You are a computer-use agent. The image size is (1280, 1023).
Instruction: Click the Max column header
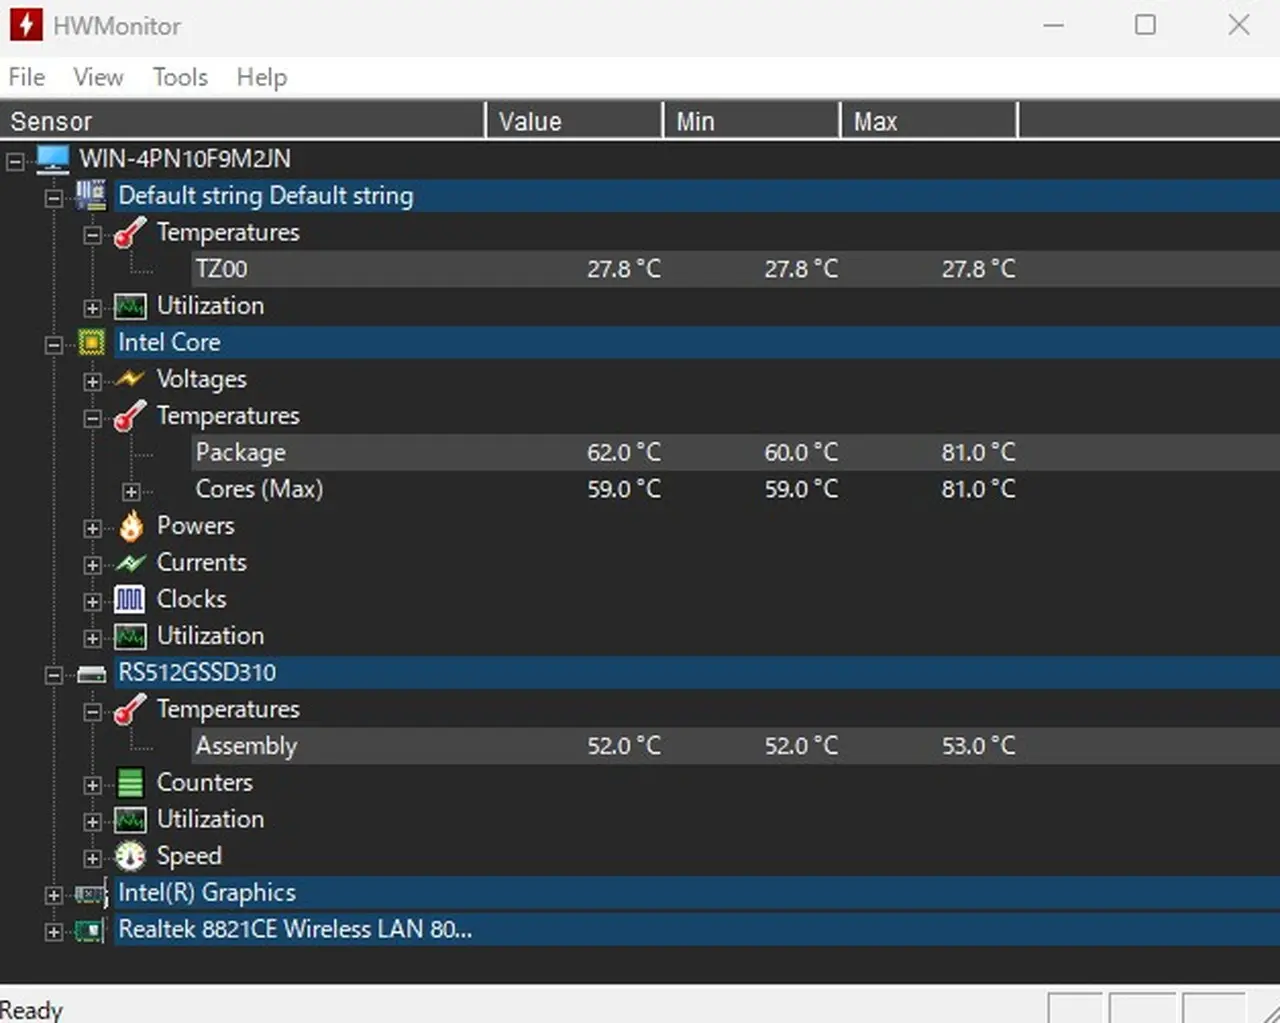tap(927, 121)
